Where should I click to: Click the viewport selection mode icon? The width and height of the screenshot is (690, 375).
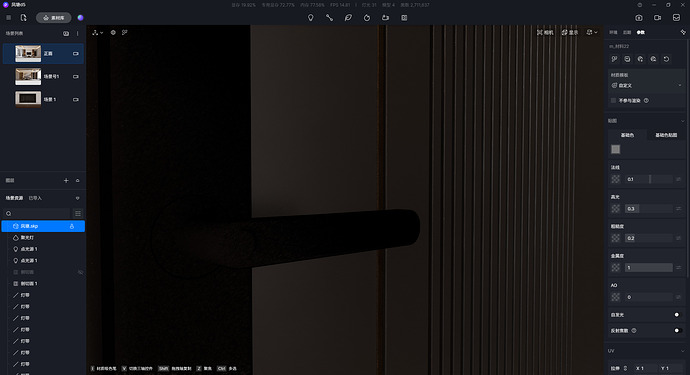(125, 33)
